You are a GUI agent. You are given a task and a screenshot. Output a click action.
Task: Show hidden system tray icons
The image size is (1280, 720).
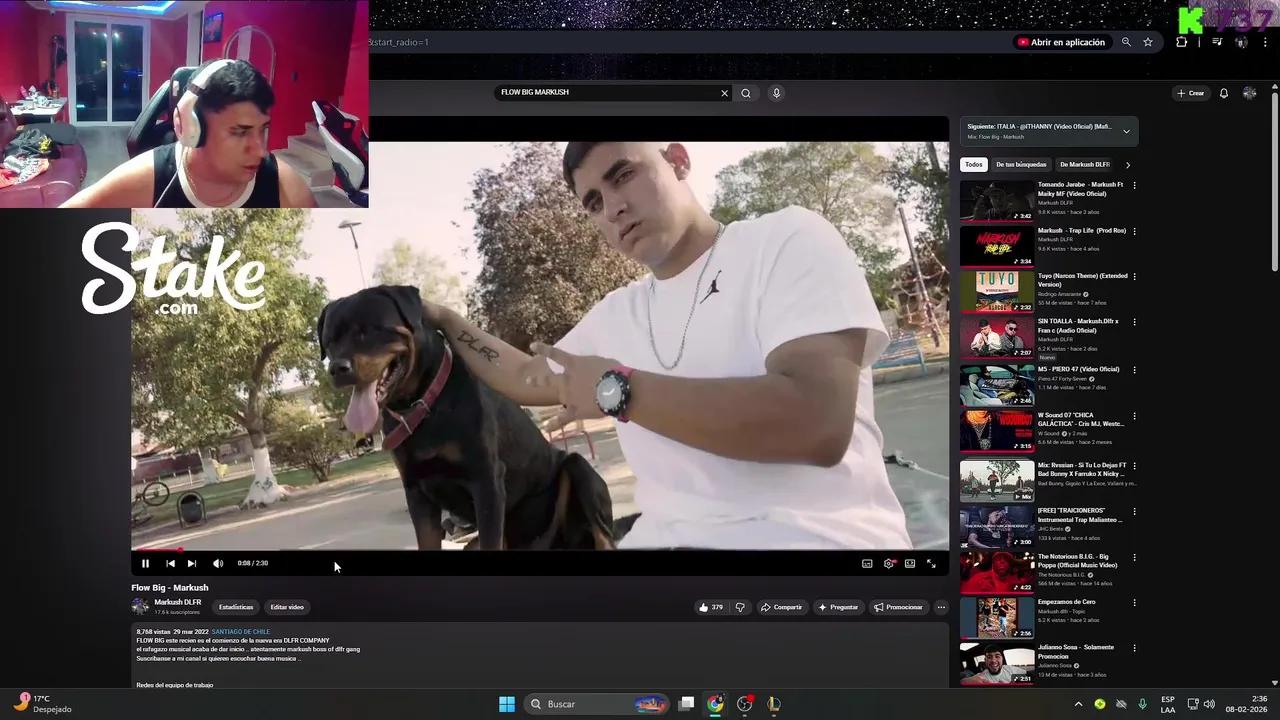[x=1078, y=704]
